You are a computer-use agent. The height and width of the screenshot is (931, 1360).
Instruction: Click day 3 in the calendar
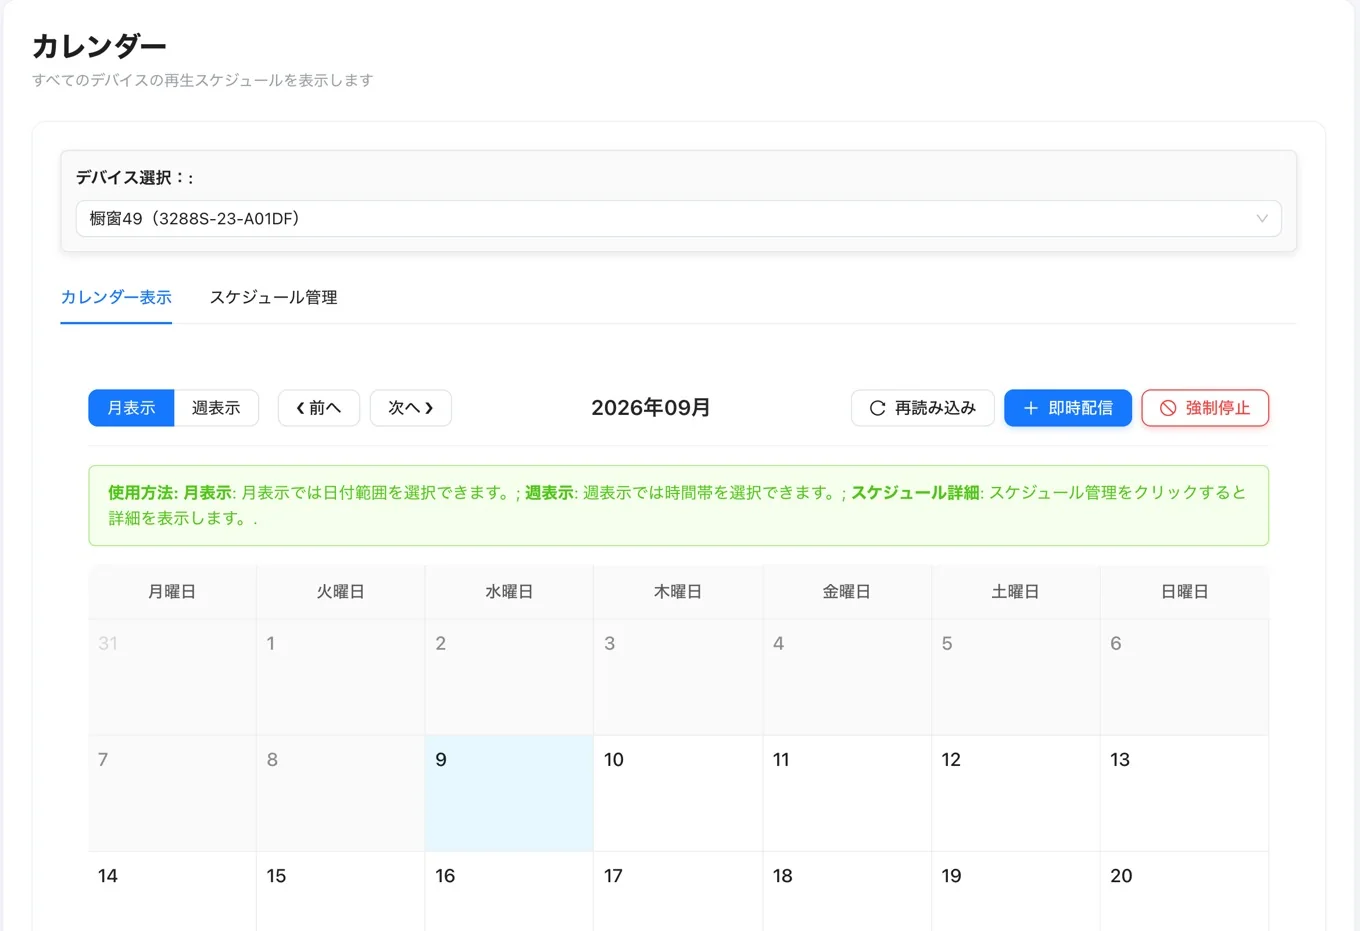[678, 677]
